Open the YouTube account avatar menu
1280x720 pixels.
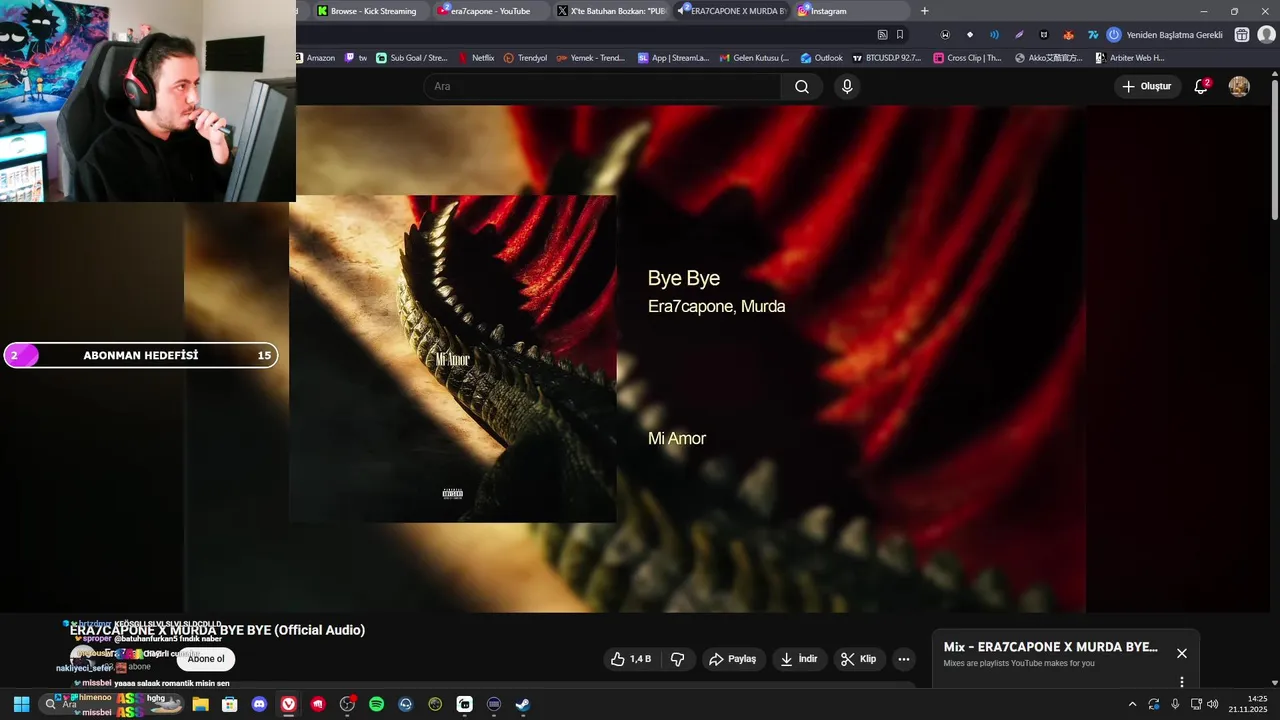click(x=1239, y=87)
